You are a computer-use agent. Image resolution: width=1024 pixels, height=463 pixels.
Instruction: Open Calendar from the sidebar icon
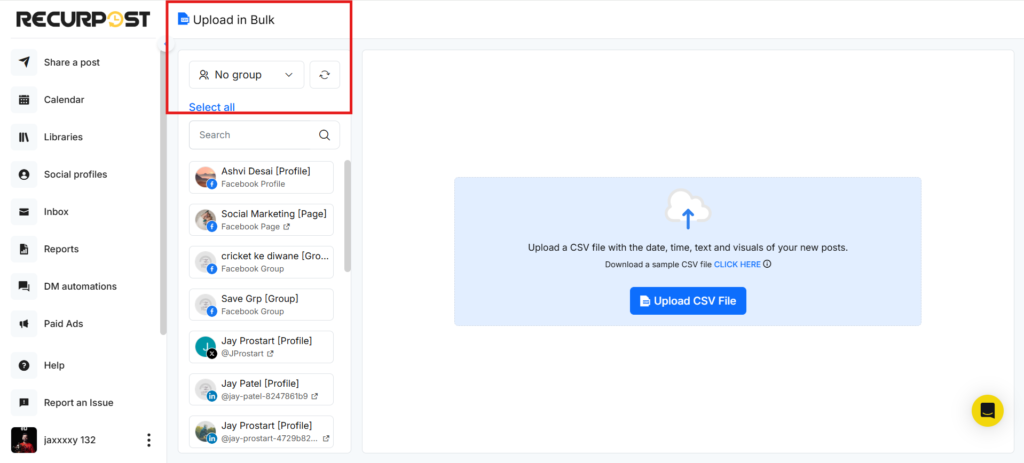click(24, 100)
